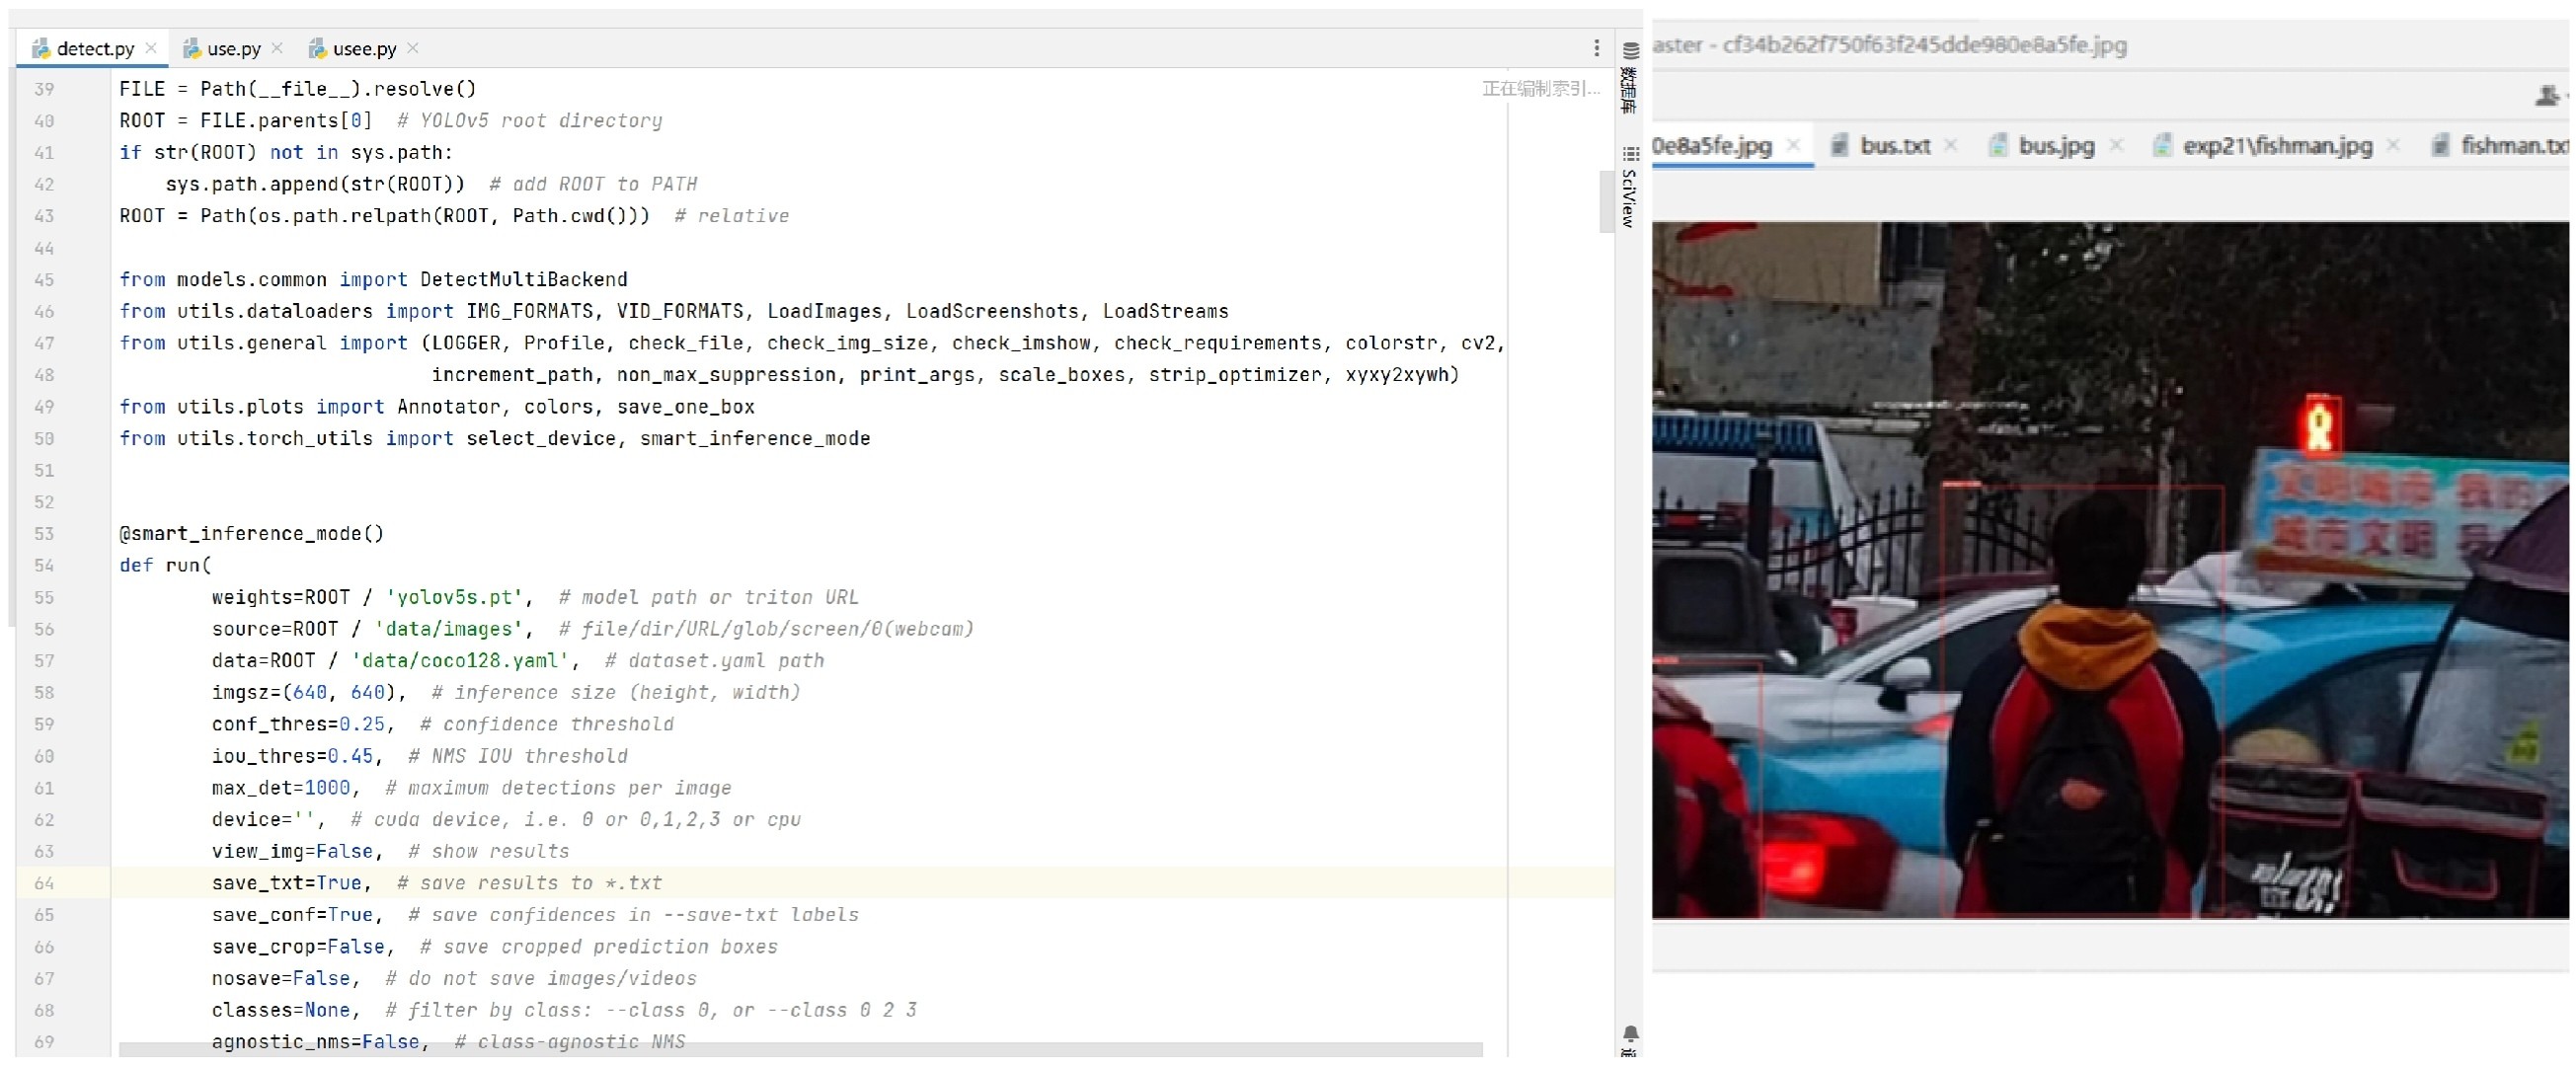2576x1066 pixels.
Task: Click the bus.txt file icon
Action: tap(1839, 146)
